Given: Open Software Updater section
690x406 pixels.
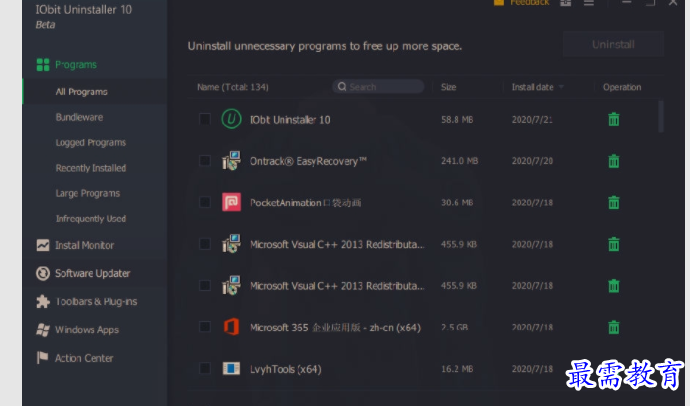Looking at the screenshot, I should click(92, 273).
